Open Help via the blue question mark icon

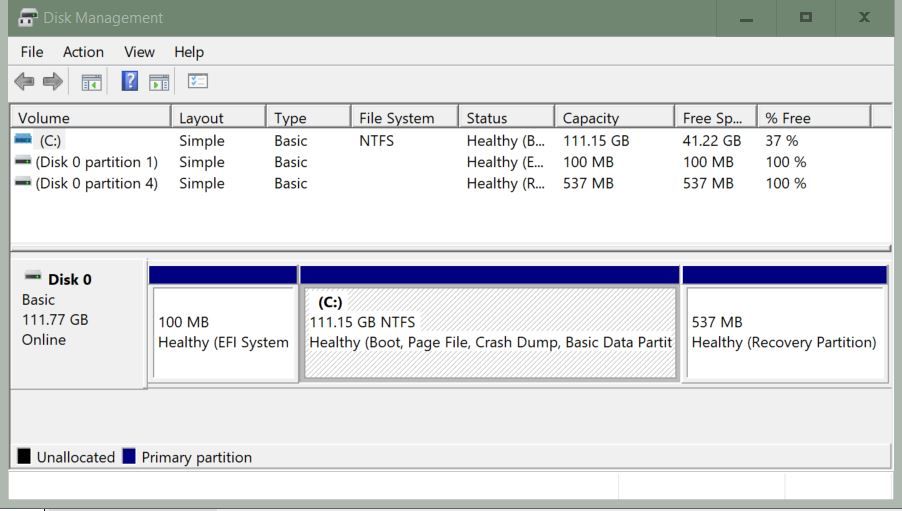(129, 82)
